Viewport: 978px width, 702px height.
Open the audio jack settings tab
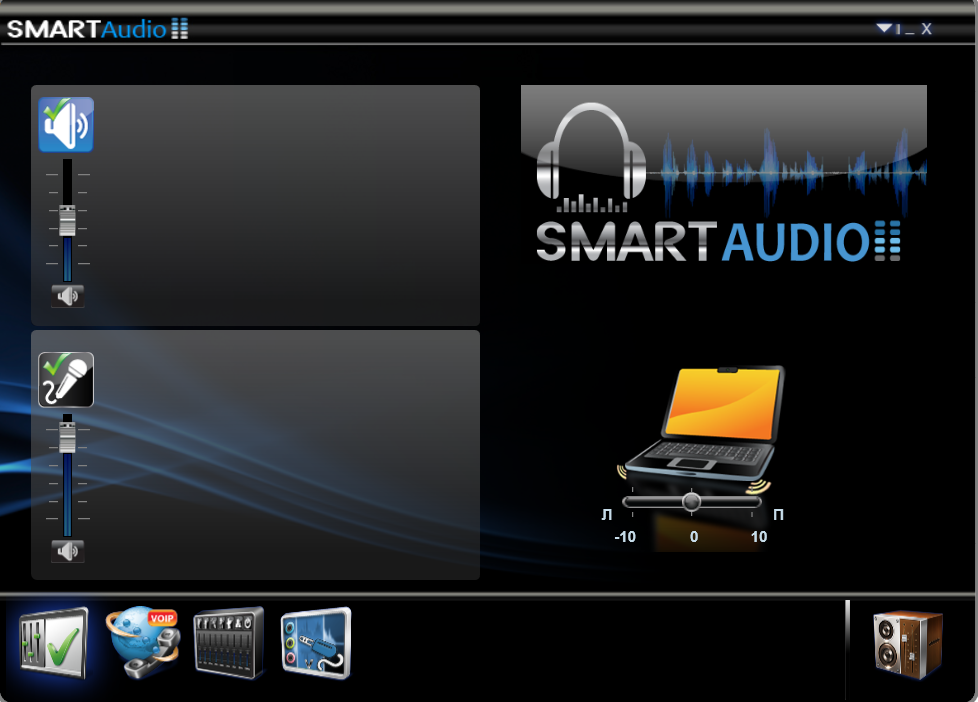[316, 643]
